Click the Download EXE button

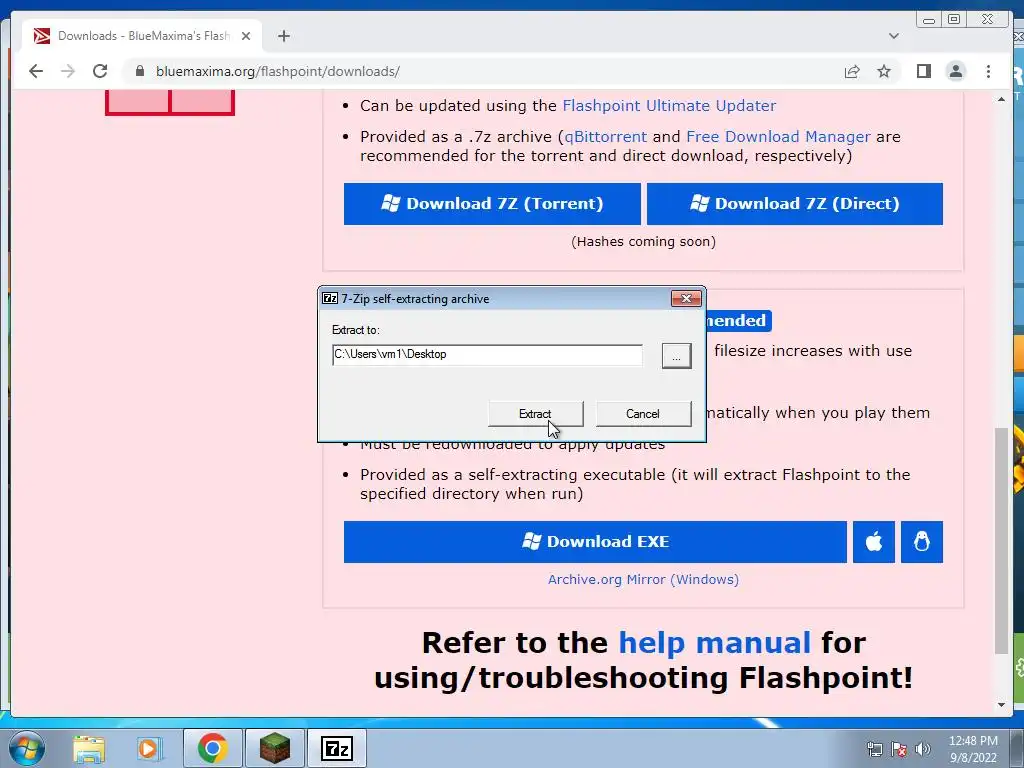[x=595, y=541]
